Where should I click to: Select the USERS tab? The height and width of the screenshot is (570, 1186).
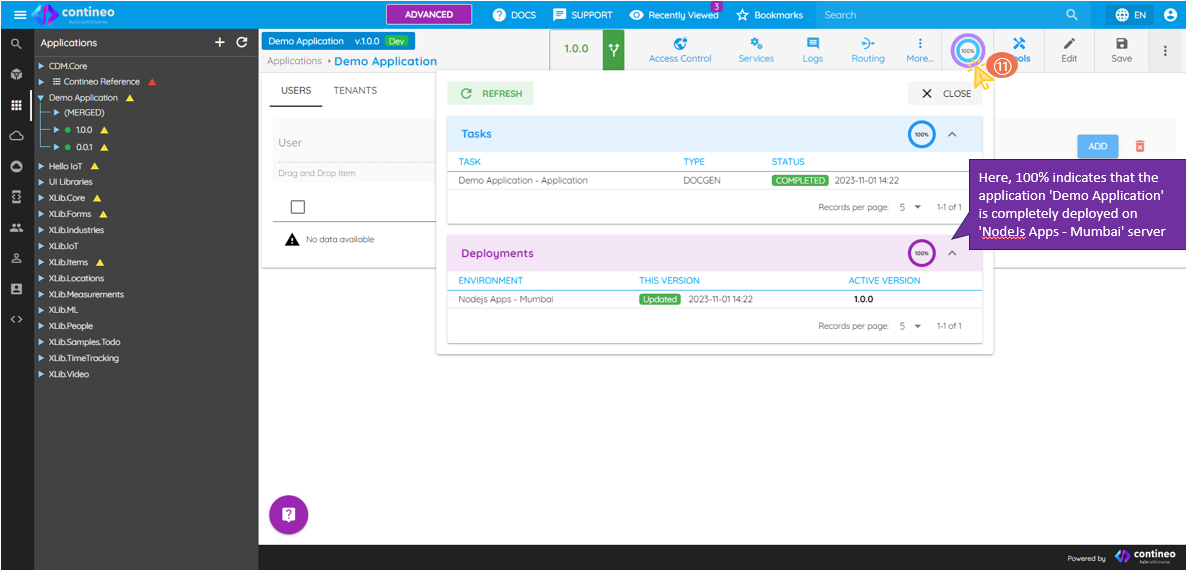click(296, 91)
